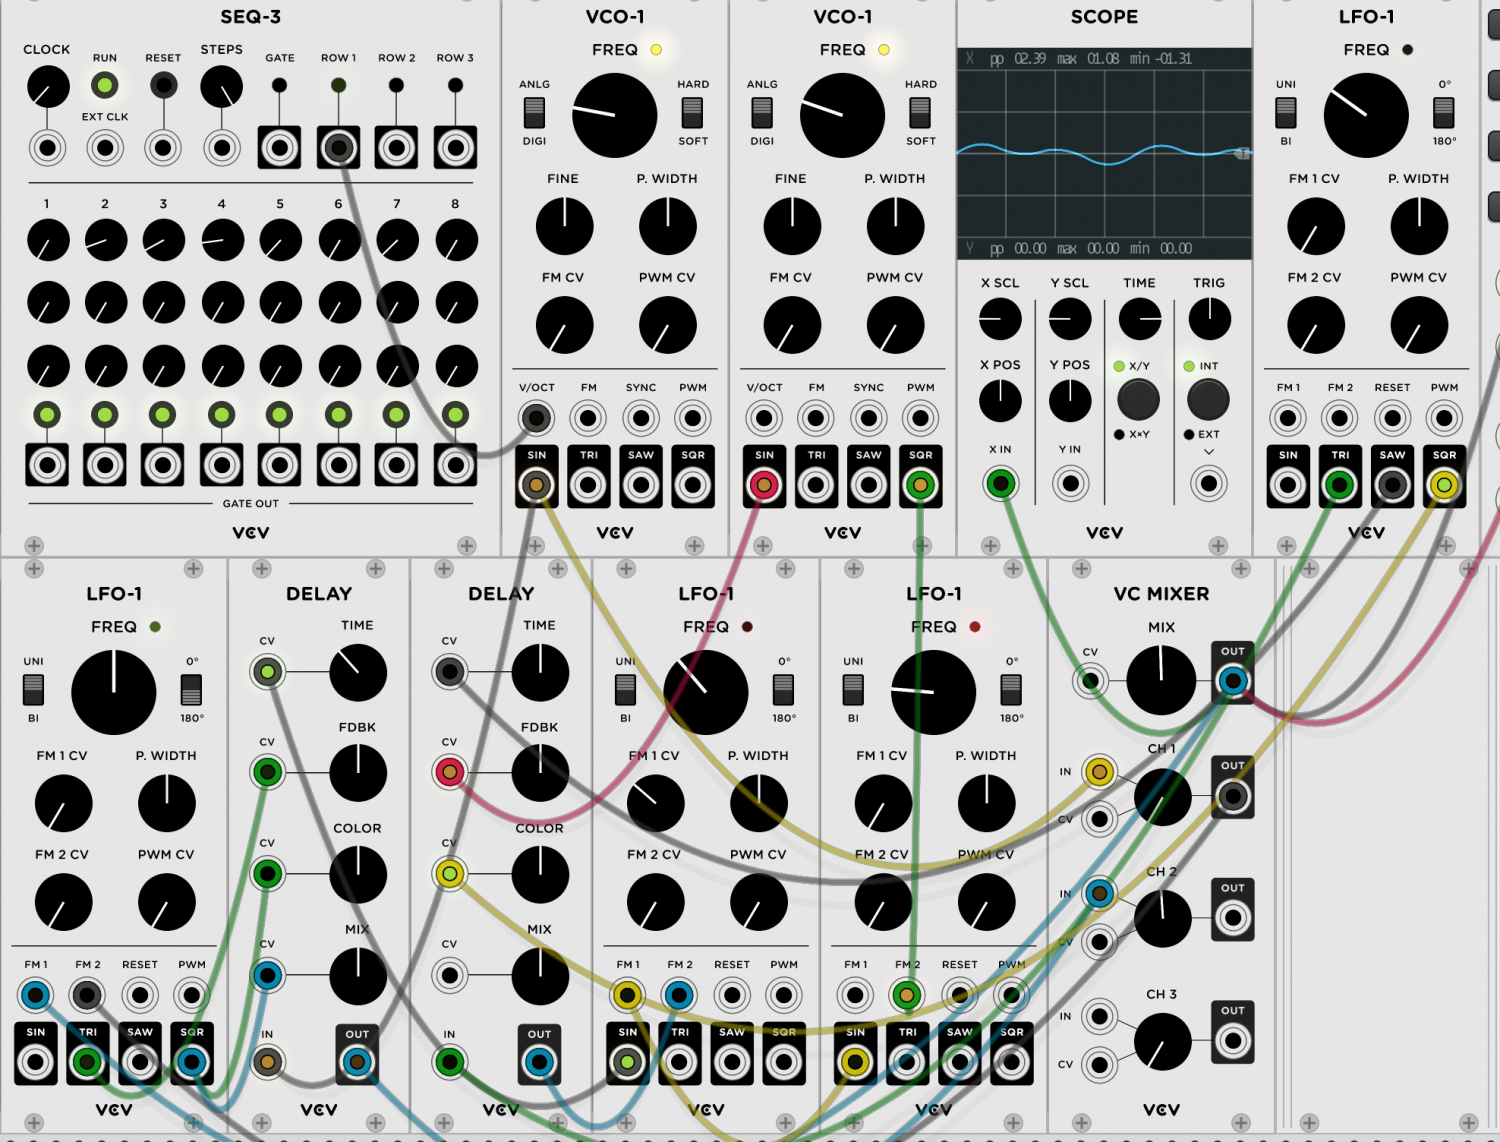
Task: Click the CH 3 CV jack on VC MIXER
Action: 1099,1065
